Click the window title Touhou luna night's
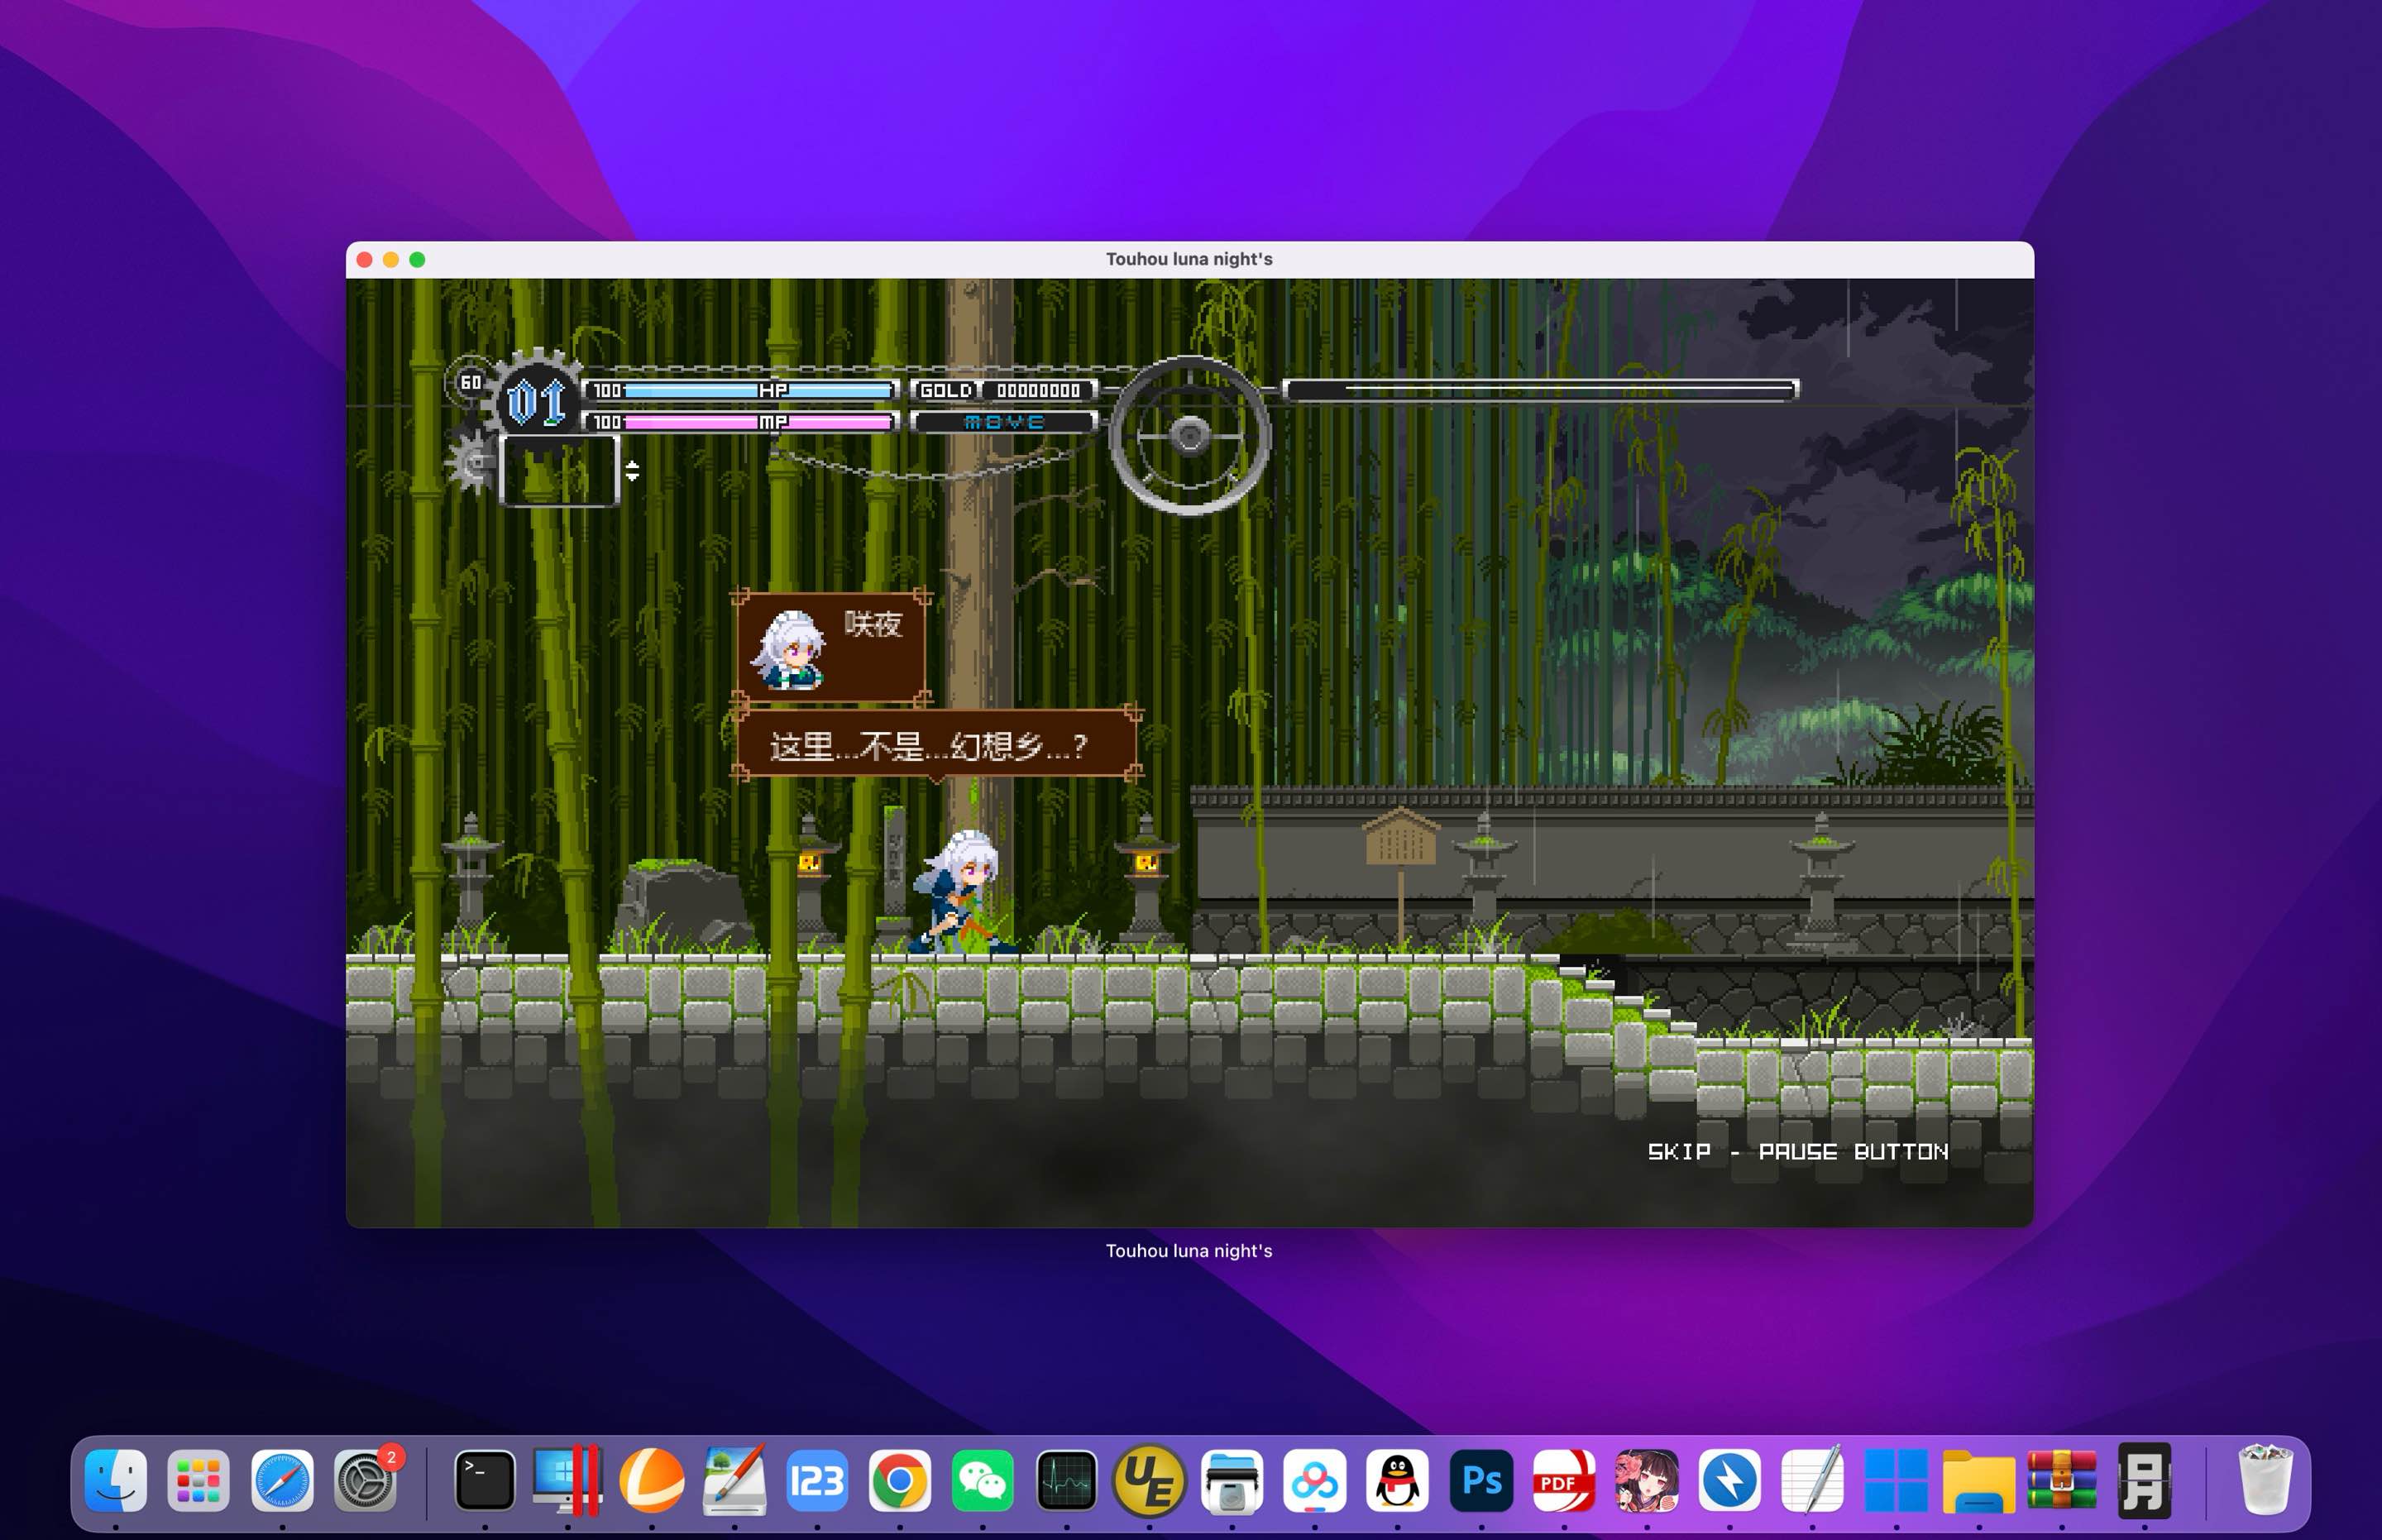This screenshot has height=1540, width=2382. [x=1189, y=259]
